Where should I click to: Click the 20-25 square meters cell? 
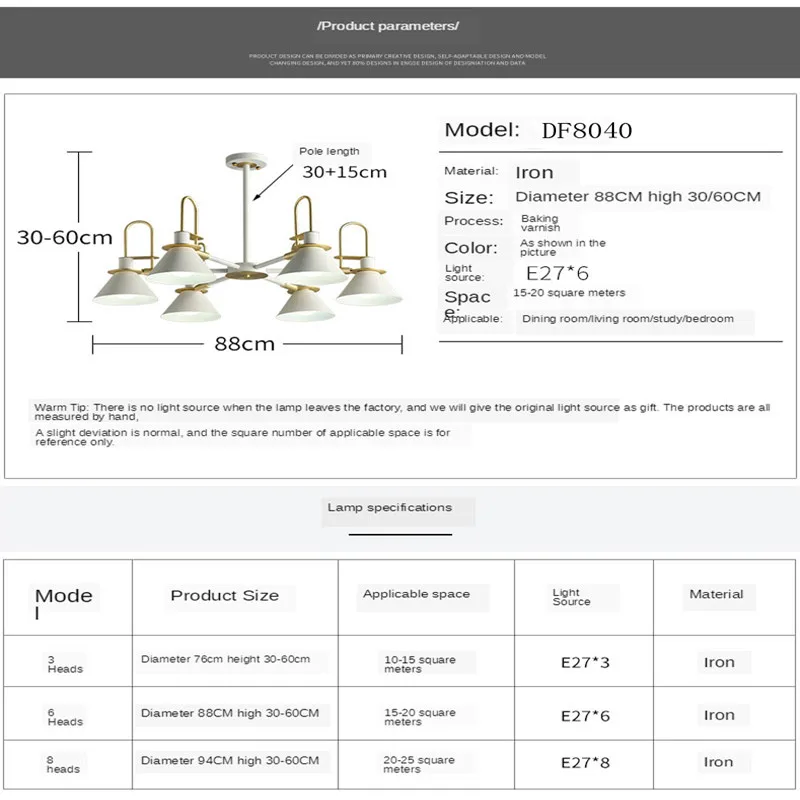tap(419, 764)
